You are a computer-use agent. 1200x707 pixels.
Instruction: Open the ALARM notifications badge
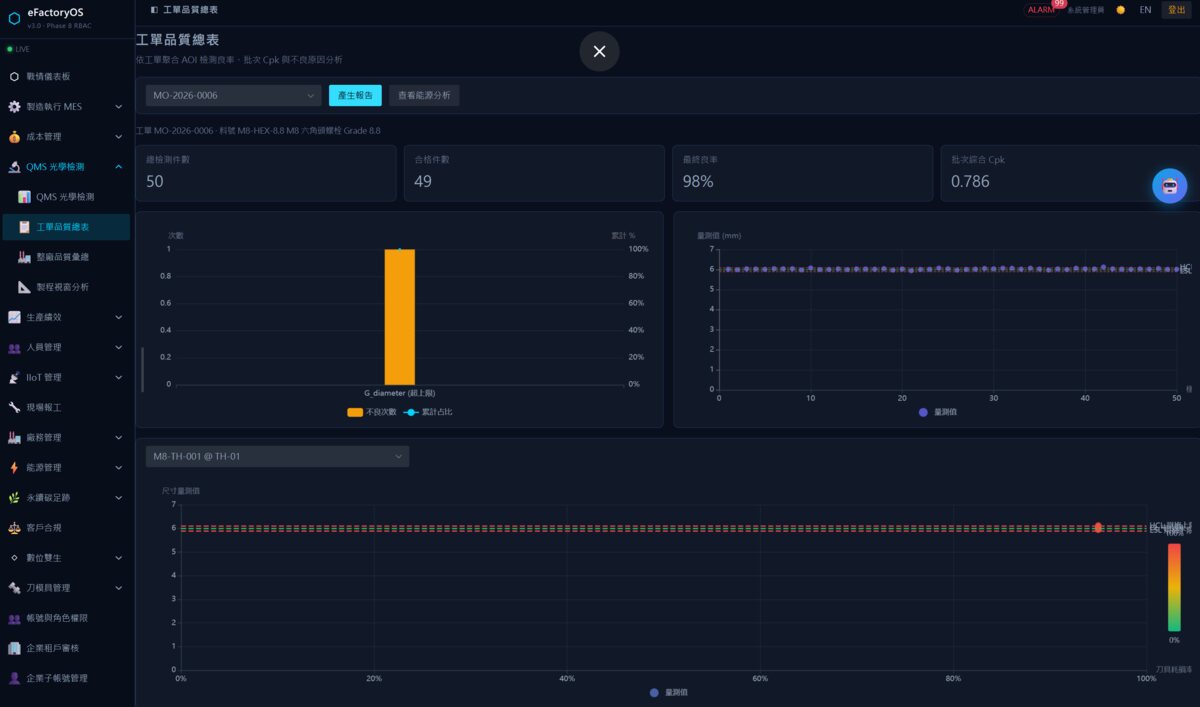click(1042, 10)
